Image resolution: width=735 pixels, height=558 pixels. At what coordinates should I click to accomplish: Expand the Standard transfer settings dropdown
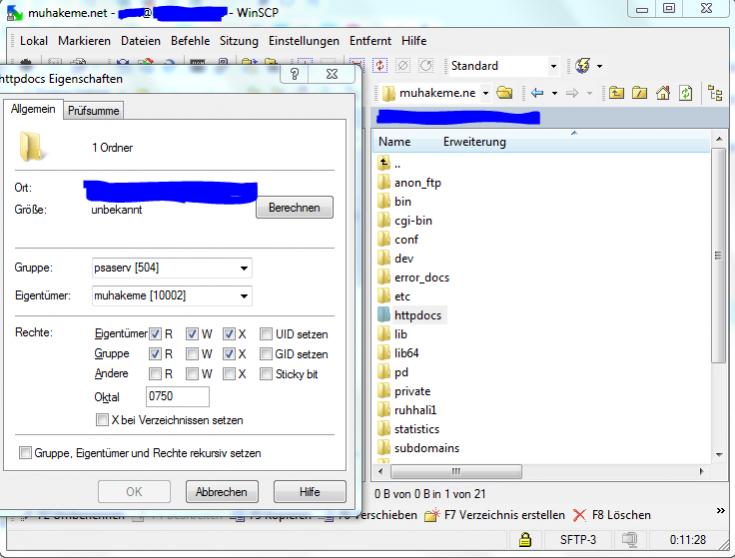554,66
